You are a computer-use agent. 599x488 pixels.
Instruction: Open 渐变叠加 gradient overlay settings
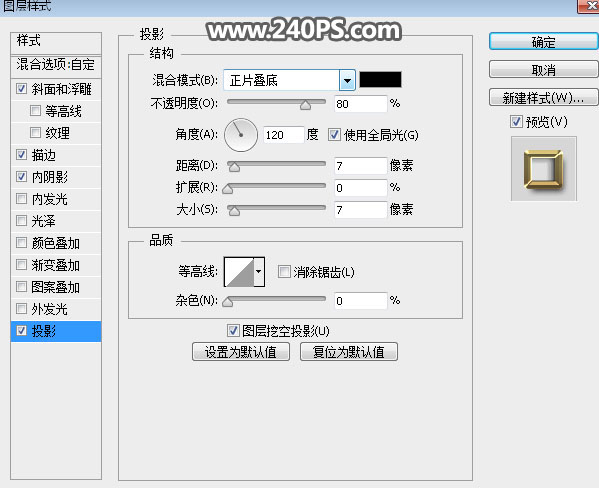56,265
